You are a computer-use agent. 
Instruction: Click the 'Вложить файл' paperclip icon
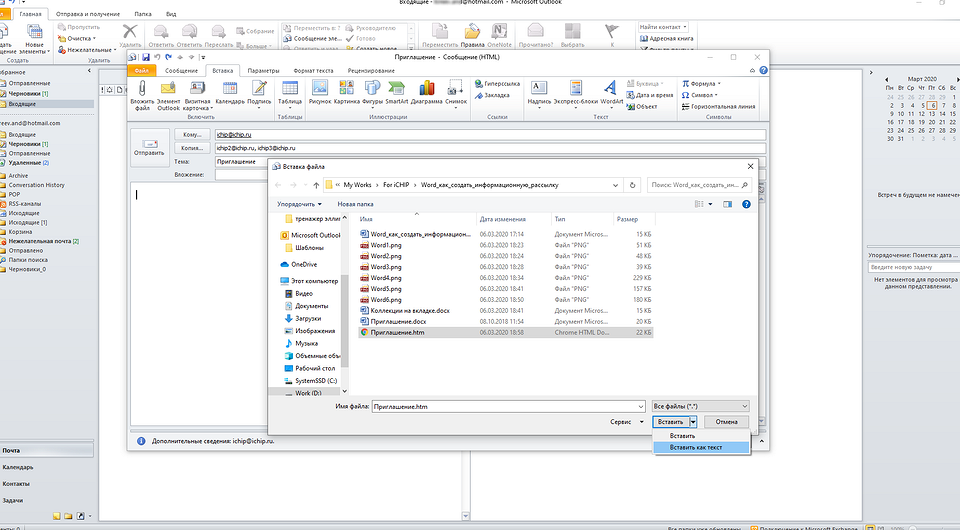(142, 93)
